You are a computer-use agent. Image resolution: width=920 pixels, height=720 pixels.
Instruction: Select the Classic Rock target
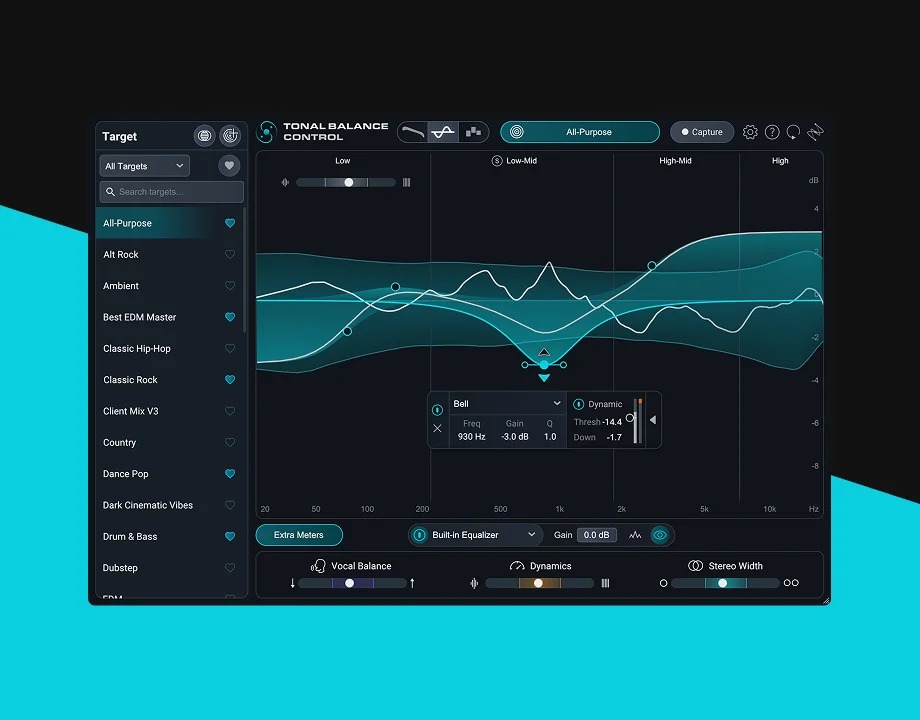[169, 380]
